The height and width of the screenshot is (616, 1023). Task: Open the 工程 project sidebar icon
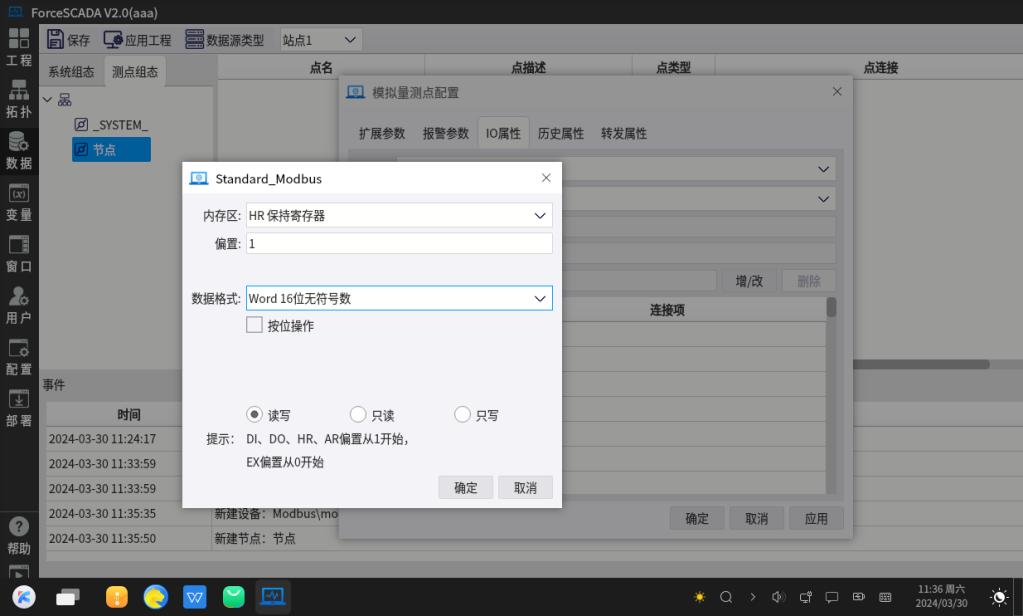[x=19, y=47]
